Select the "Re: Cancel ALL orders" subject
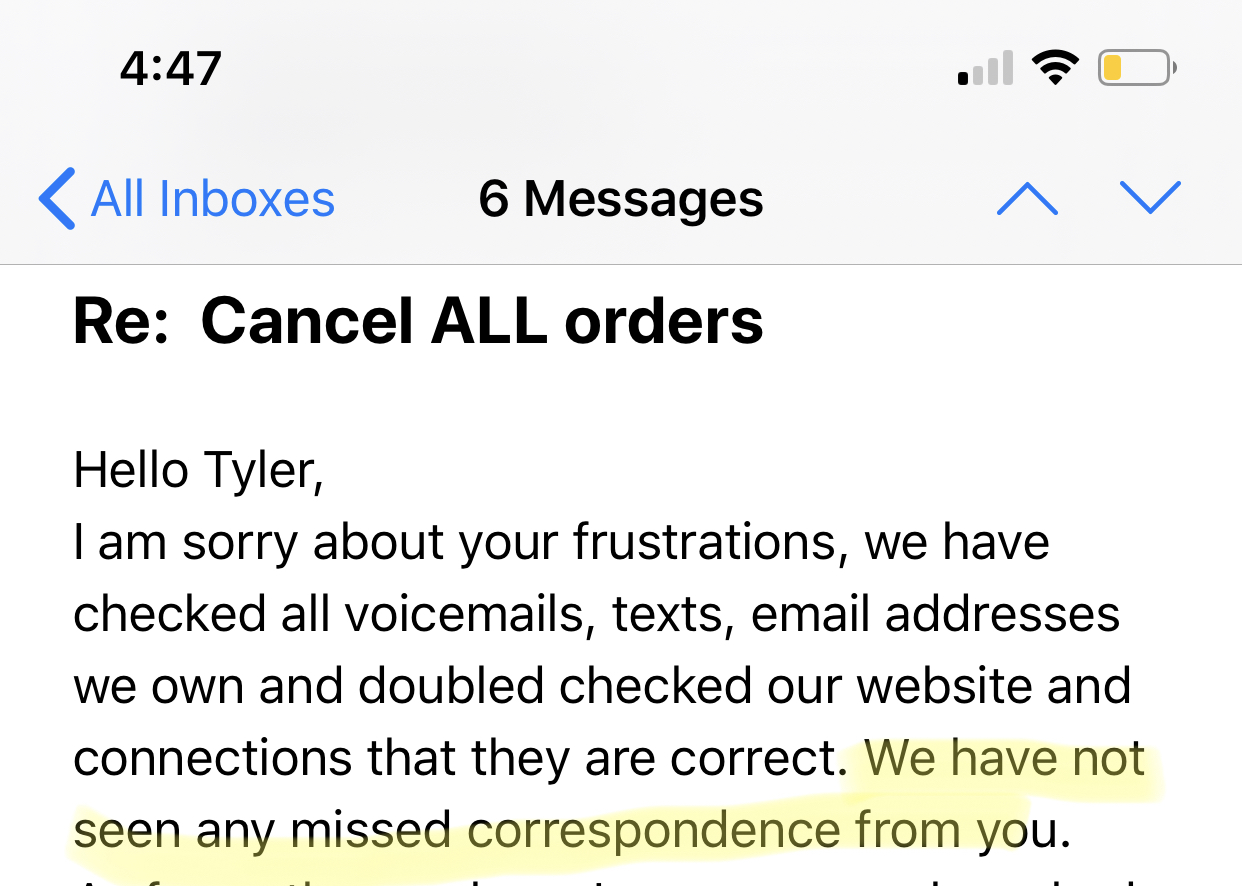Image resolution: width=1242 pixels, height=886 pixels. coord(418,322)
